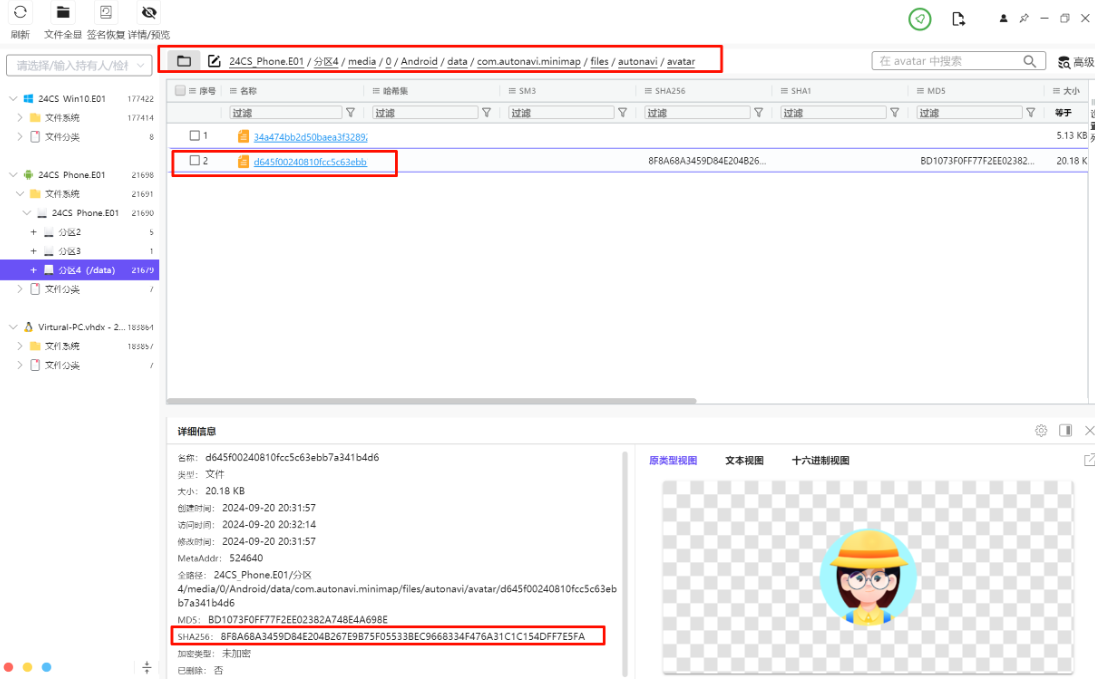Open the 签名恢复 signature recovery tool
This screenshot has width=1095, height=679.
105,14
